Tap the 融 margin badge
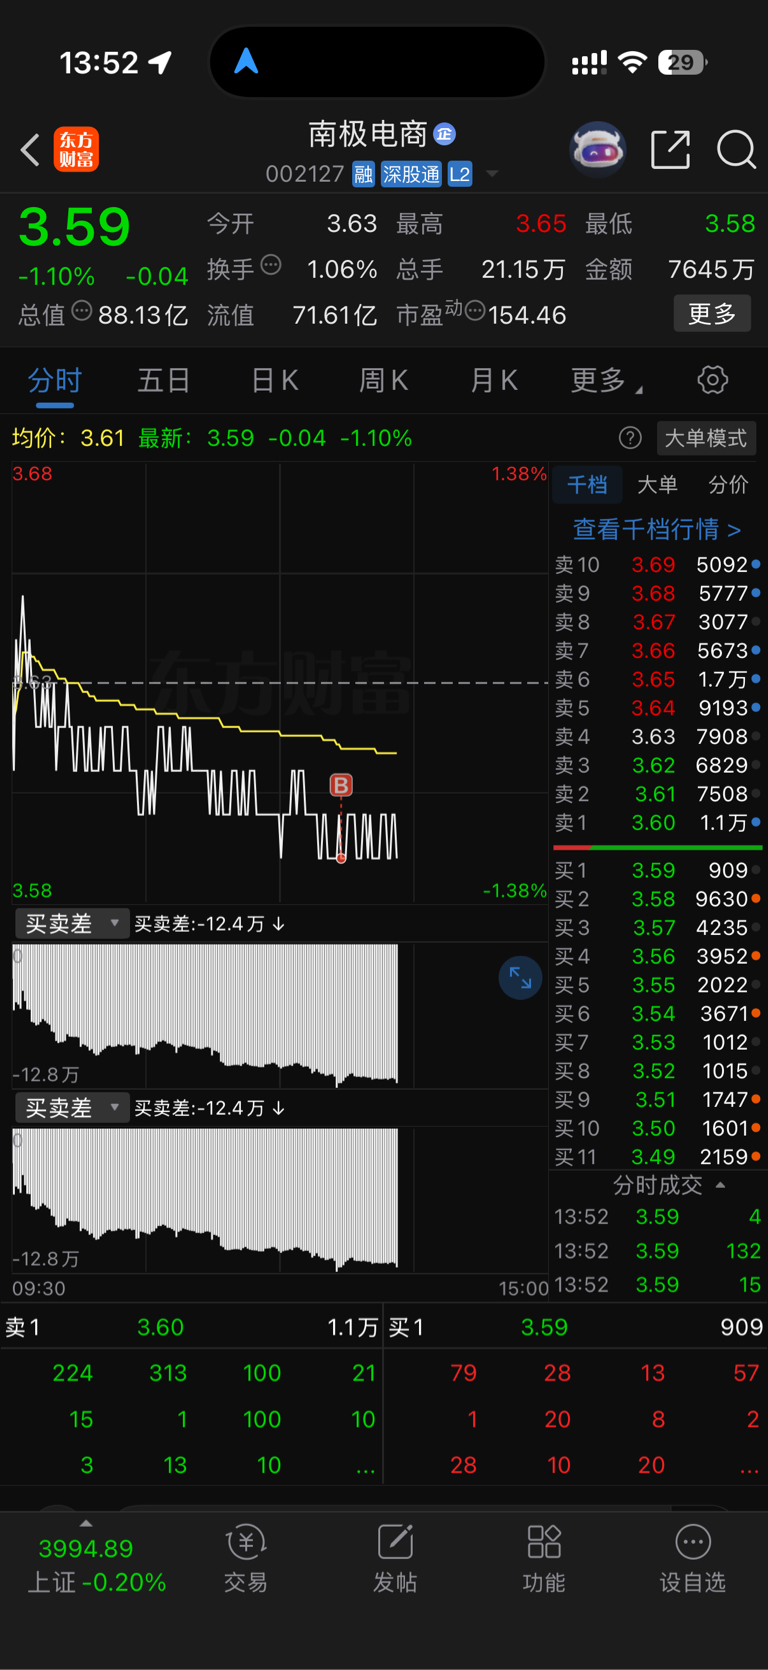Screen dimensions: 768x1670 pos(363,175)
